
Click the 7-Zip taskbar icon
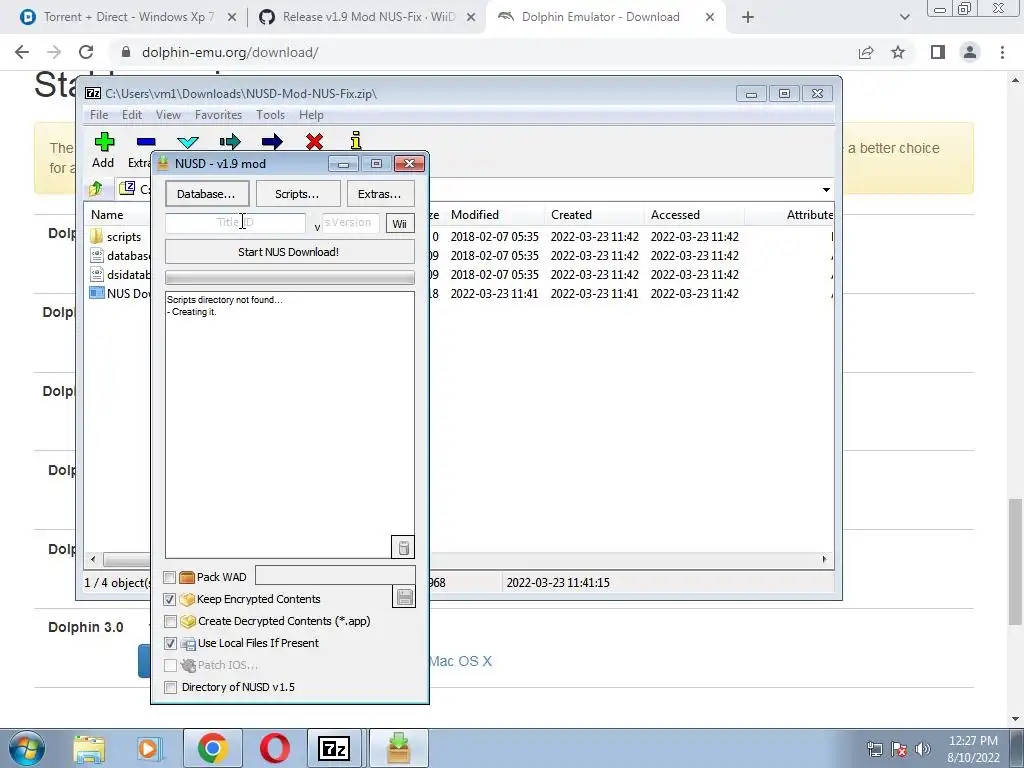(x=335, y=748)
